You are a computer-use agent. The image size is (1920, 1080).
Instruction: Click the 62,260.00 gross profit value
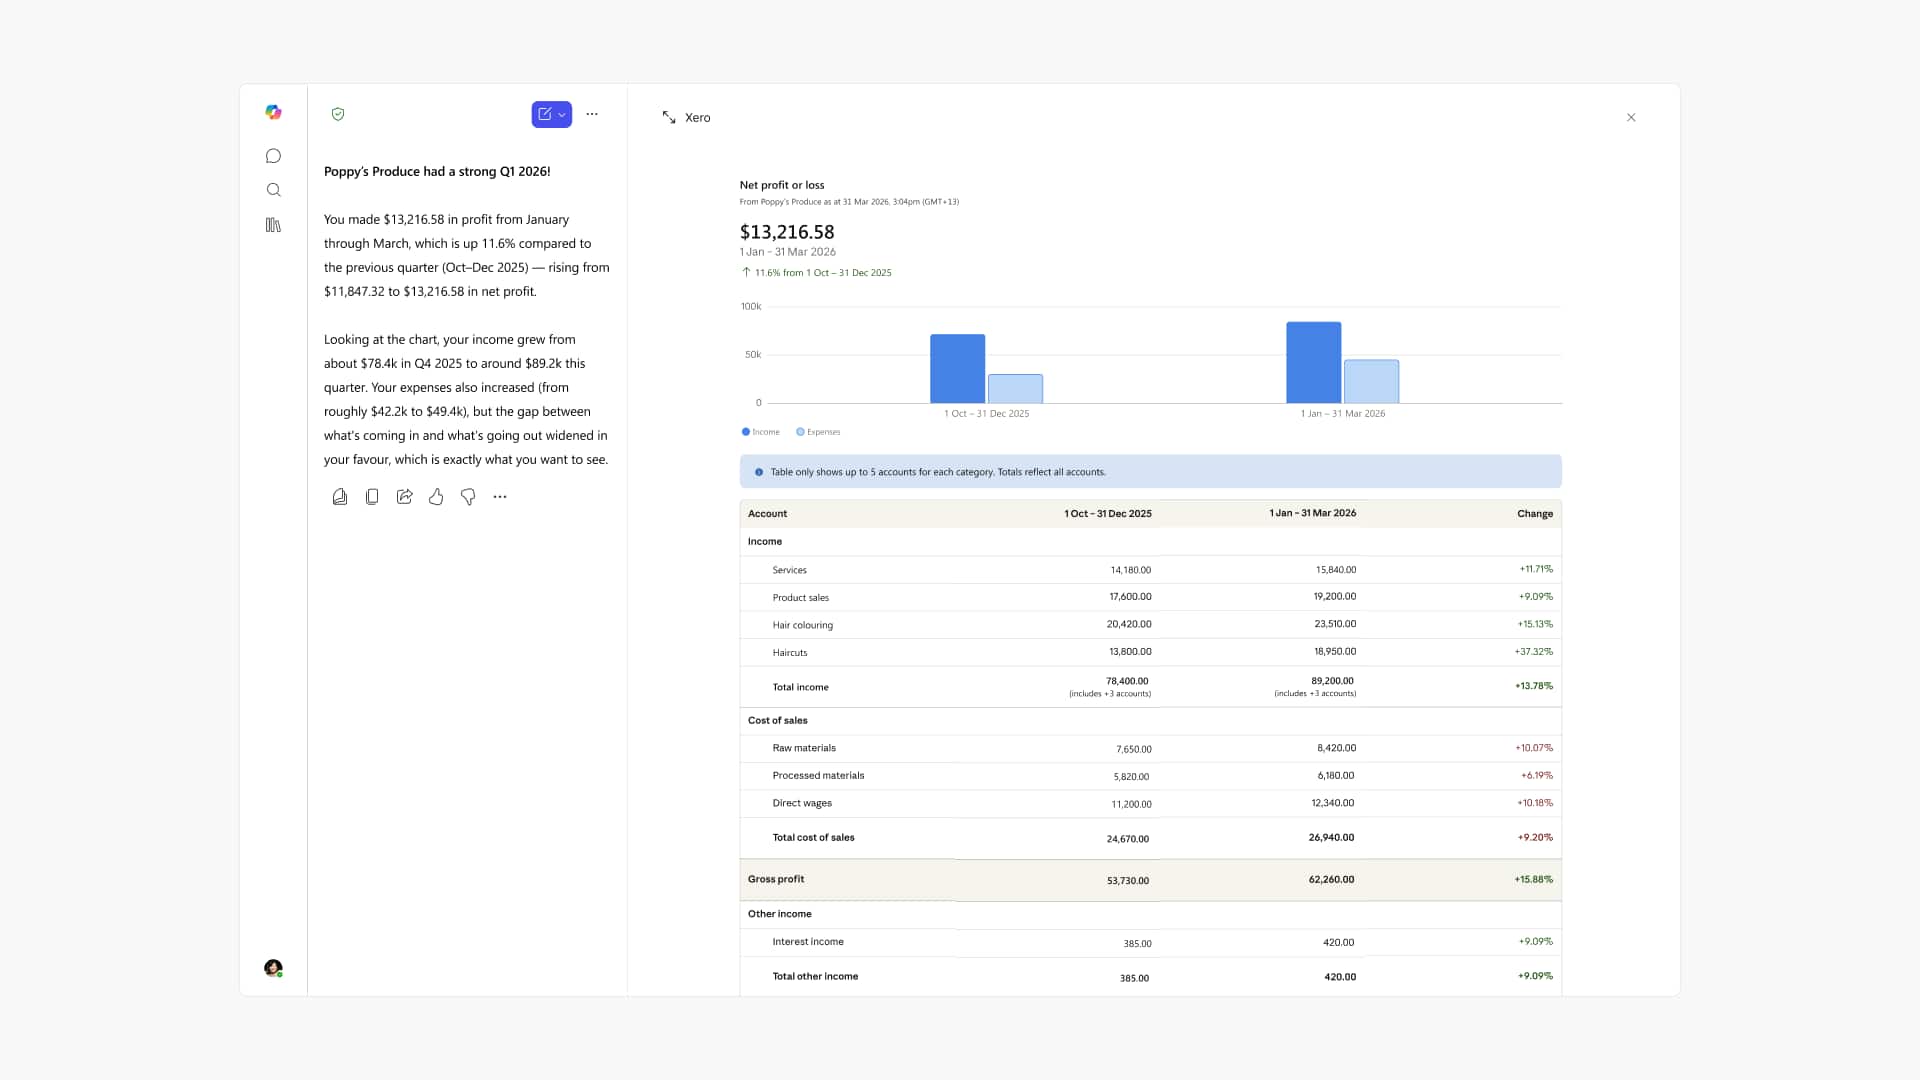(x=1331, y=880)
